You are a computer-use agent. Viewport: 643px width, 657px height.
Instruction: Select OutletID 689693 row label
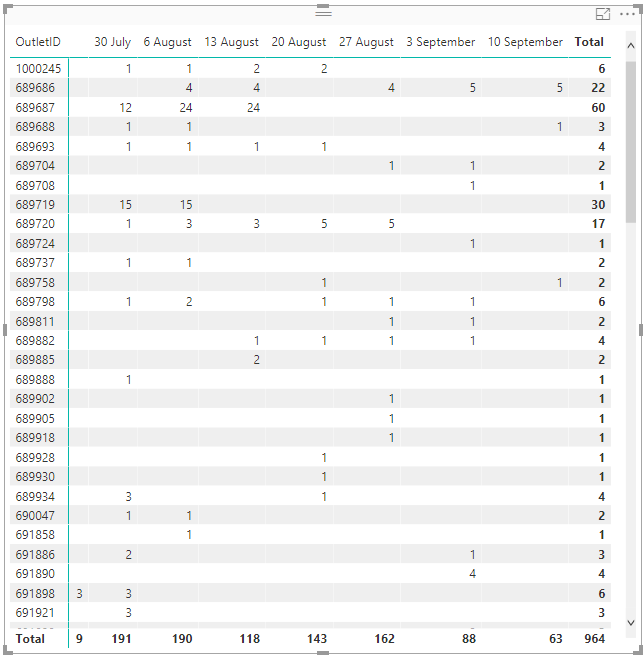pos(35,147)
